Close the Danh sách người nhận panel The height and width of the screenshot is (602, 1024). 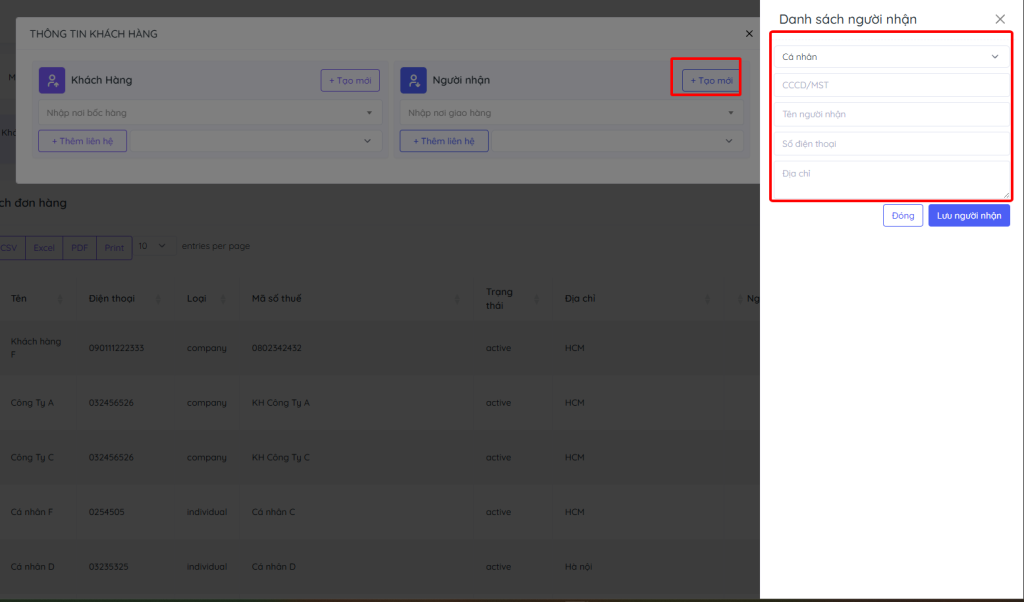999,19
